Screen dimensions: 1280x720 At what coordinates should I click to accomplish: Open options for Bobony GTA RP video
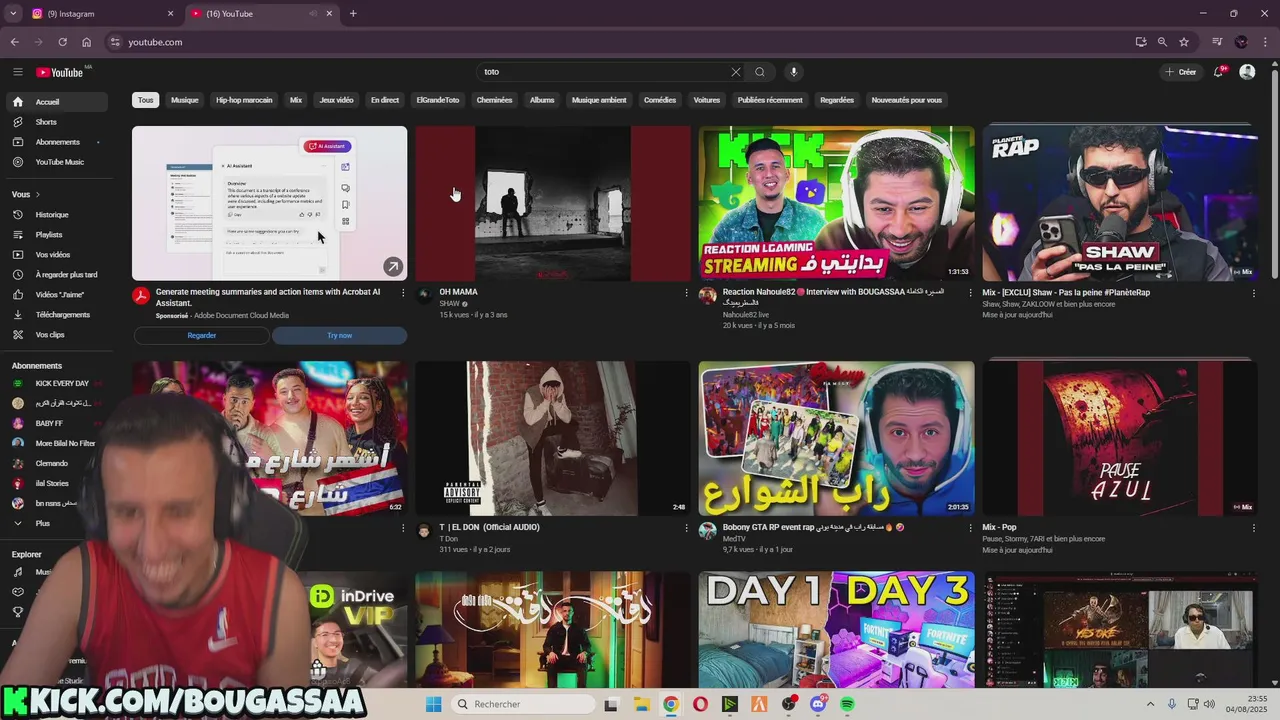click(x=970, y=528)
